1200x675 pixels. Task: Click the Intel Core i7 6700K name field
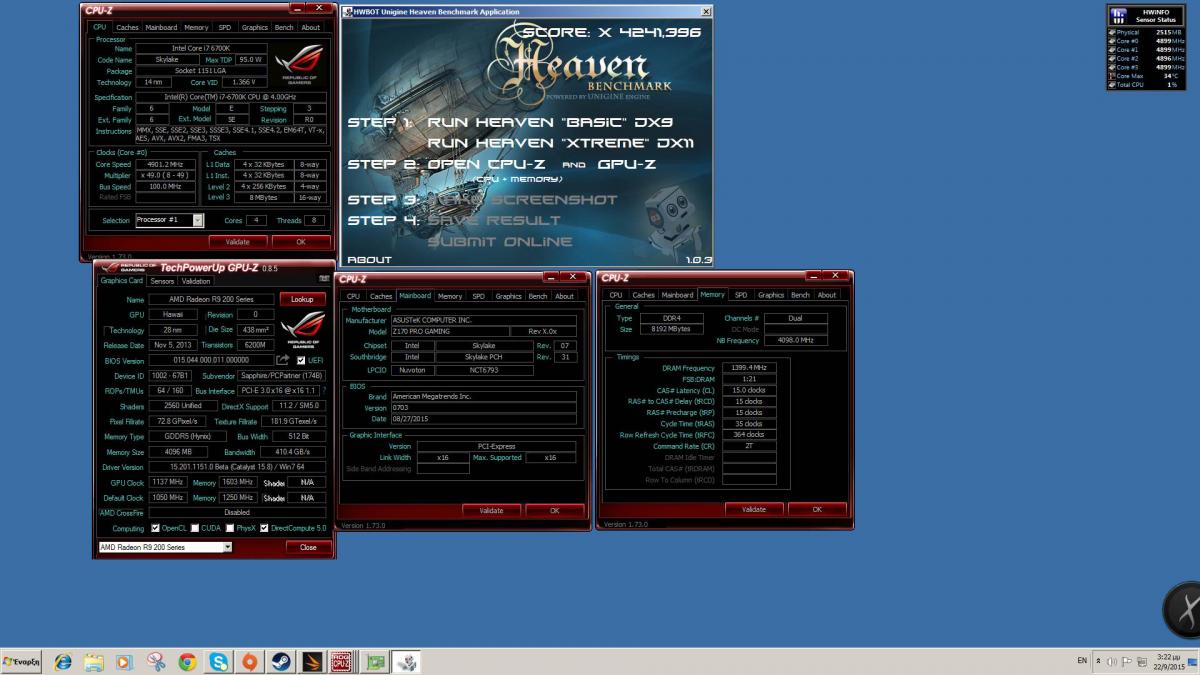tap(202, 48)
